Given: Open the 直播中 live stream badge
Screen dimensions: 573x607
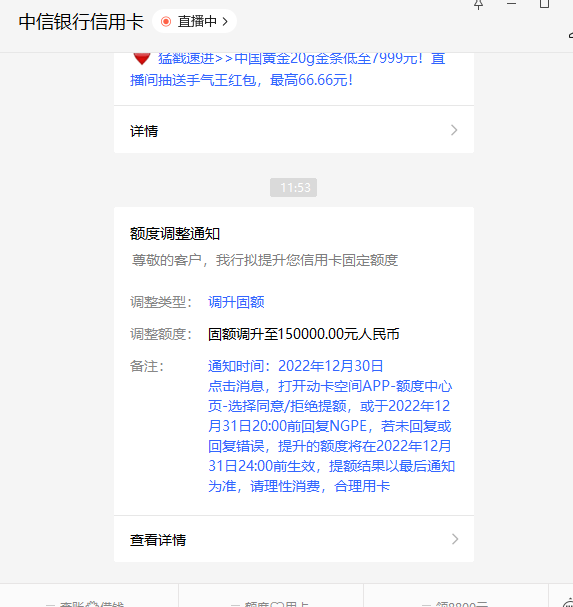Looking at the screenshot, I should coord(195,21).
